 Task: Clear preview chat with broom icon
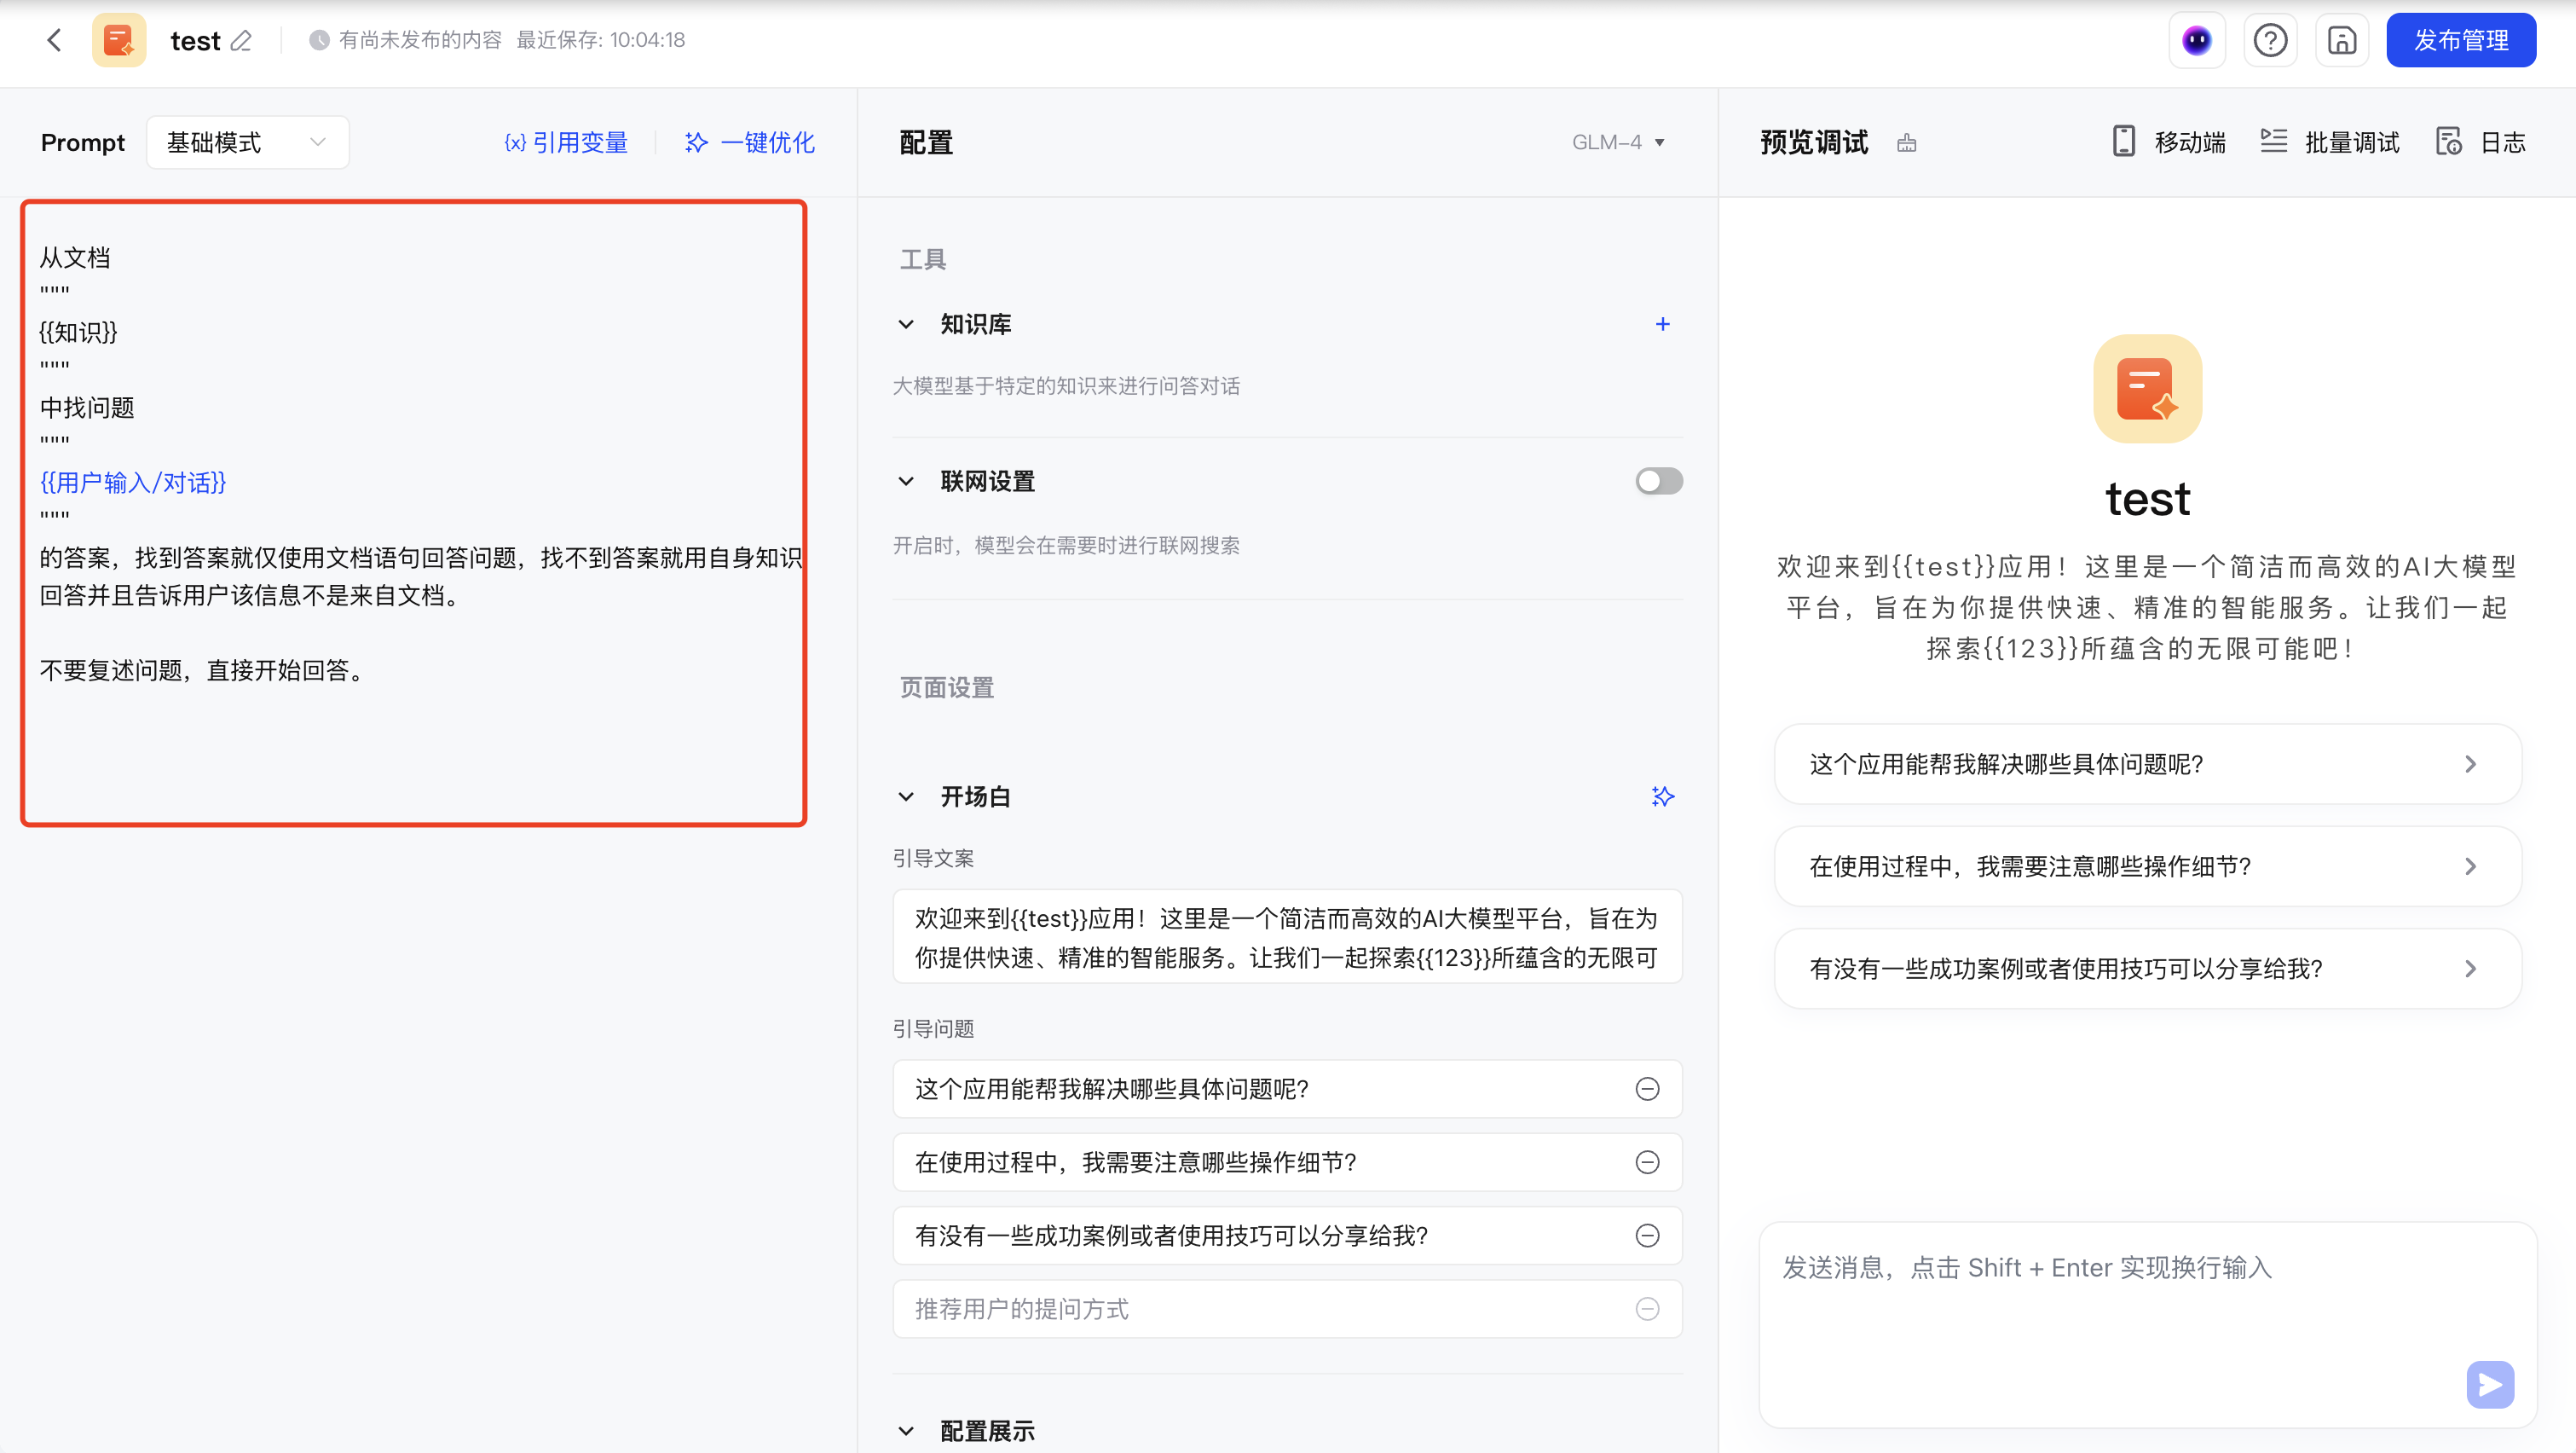tap(1907, 143)
